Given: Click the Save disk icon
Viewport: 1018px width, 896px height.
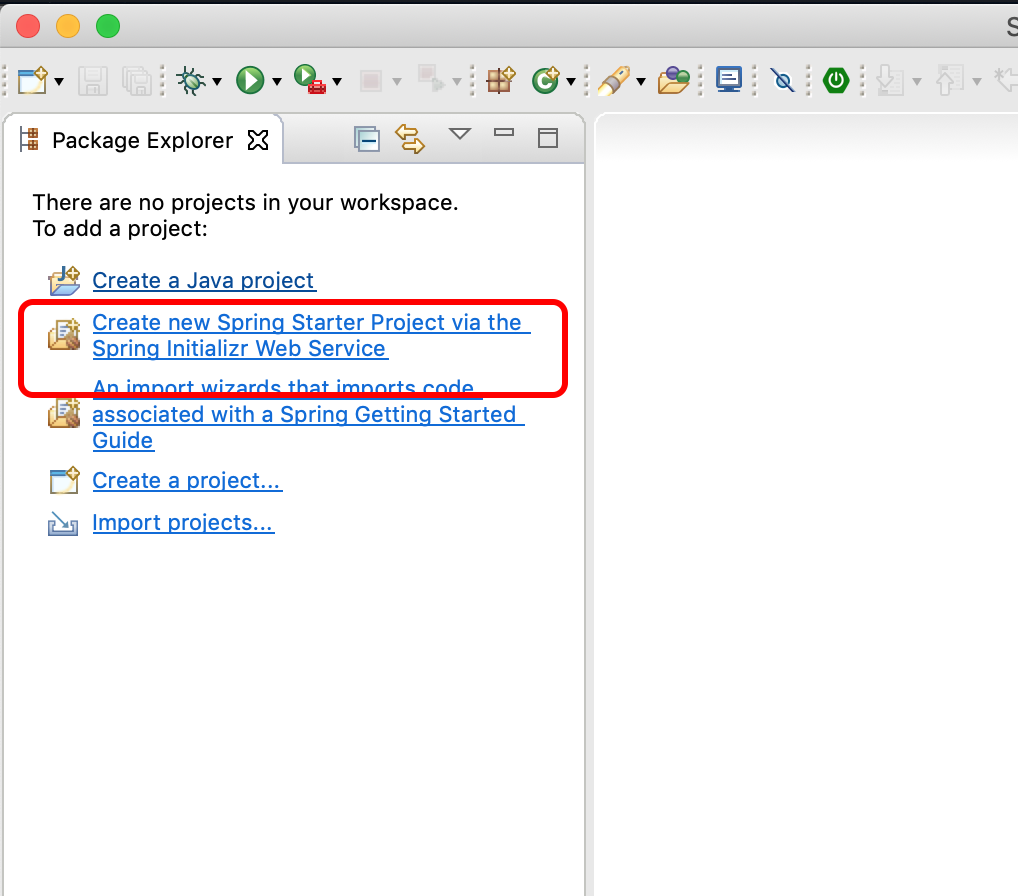Looking at the screenshot, I should 93,82.
